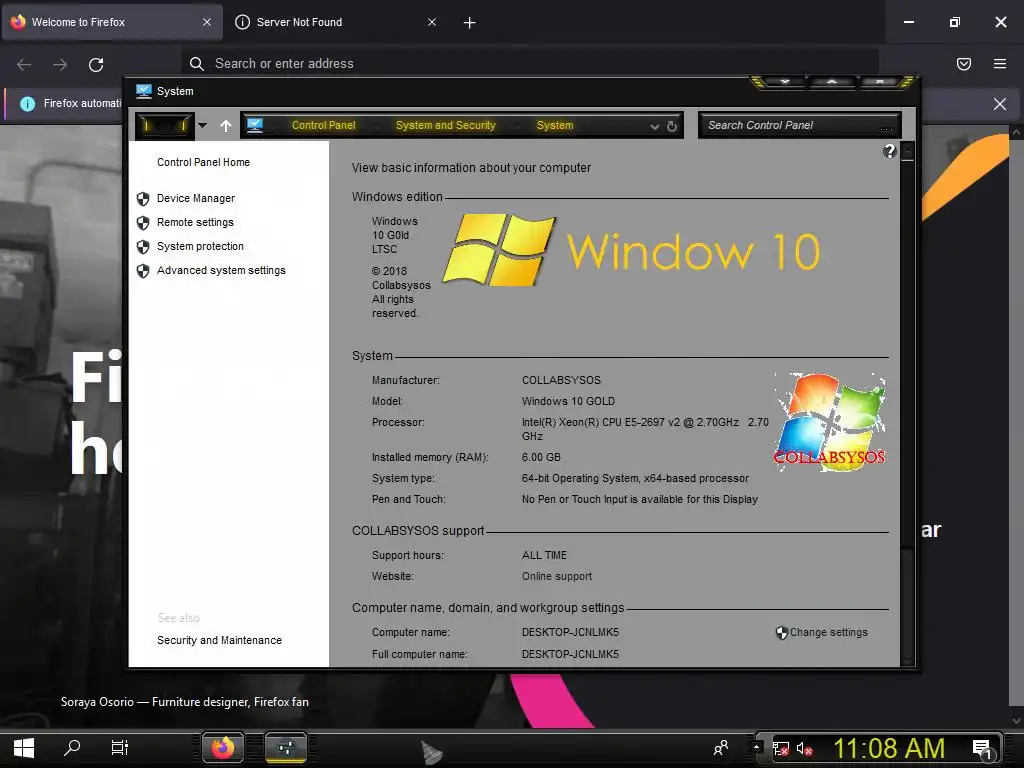Open Advanced system settings

coord(221,270)
